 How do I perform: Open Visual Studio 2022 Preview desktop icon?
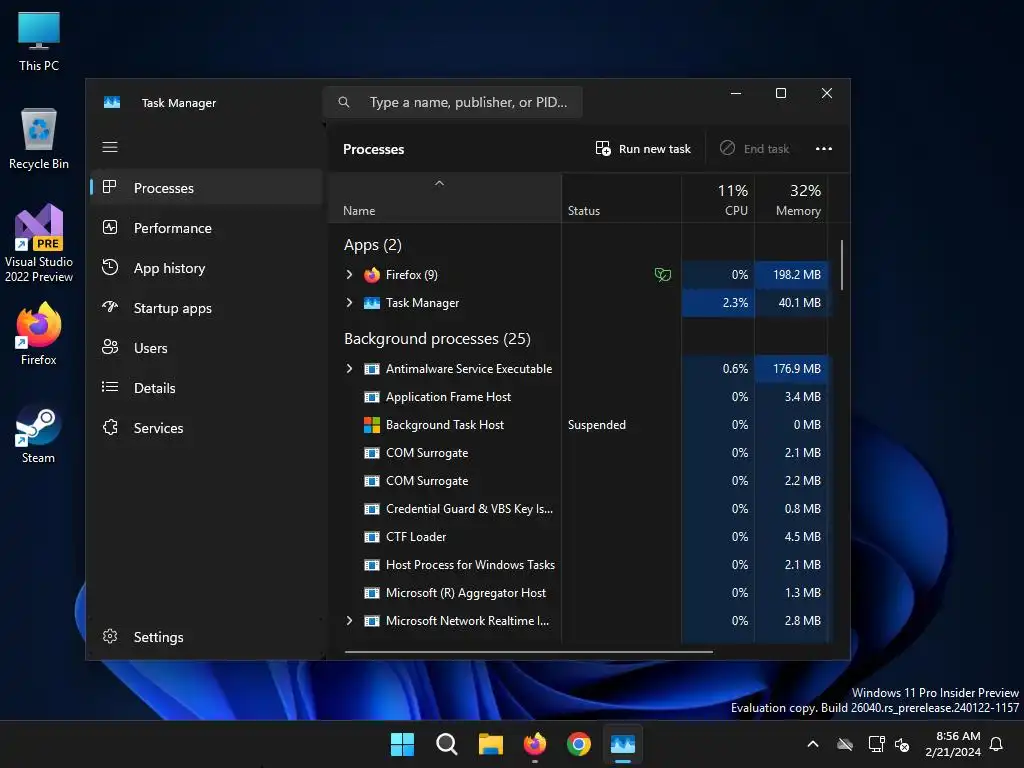click(x=39, y=243)
